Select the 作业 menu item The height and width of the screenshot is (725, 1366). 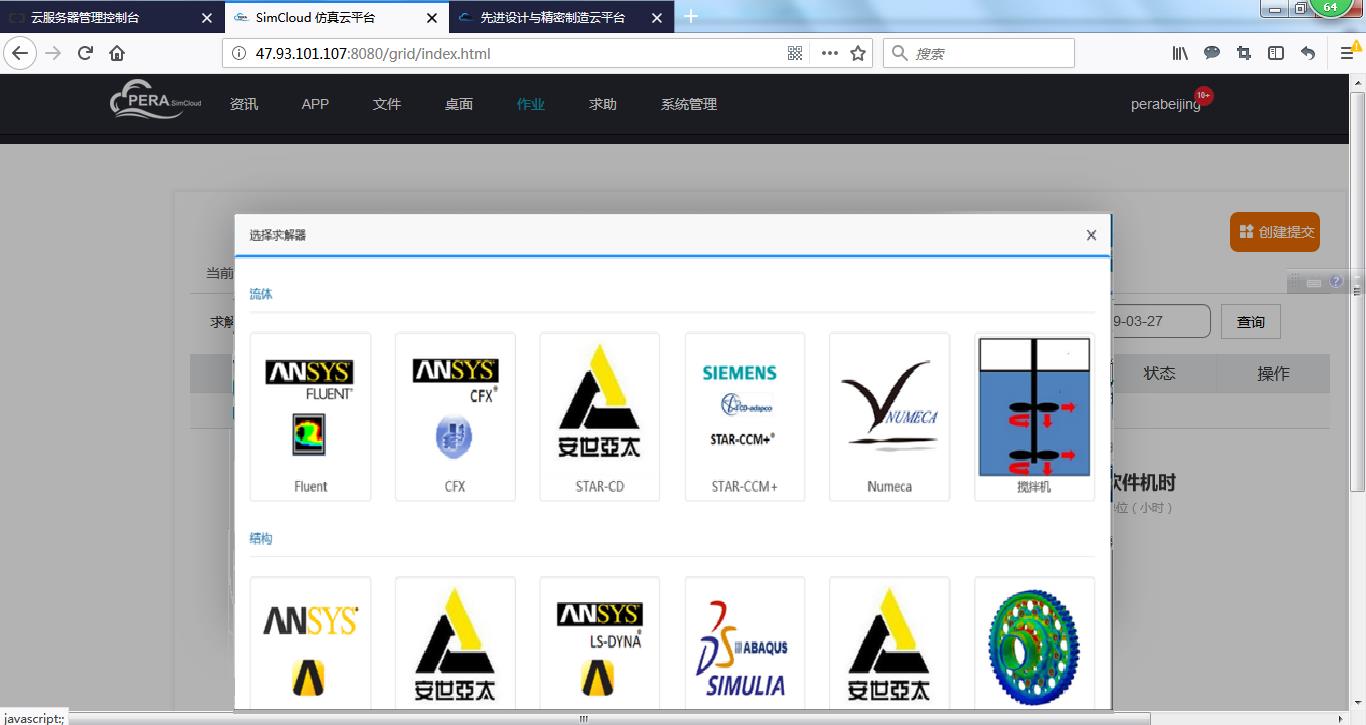(x=531, y=104)
